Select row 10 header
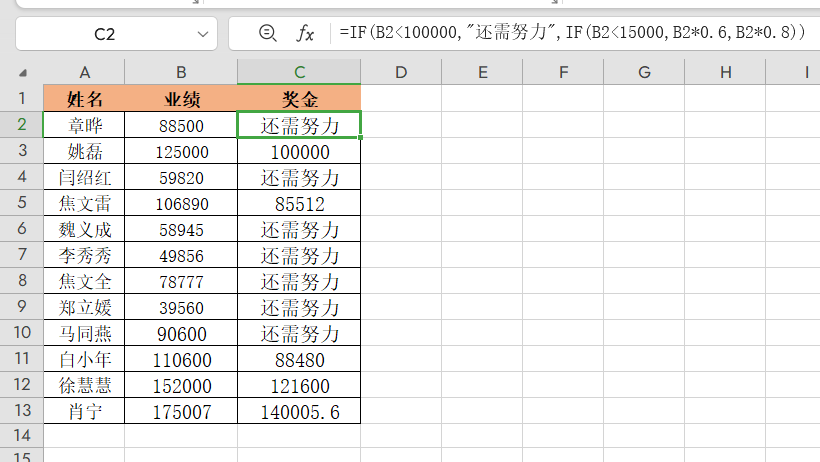The image size is (820, 462). point(21,332)
